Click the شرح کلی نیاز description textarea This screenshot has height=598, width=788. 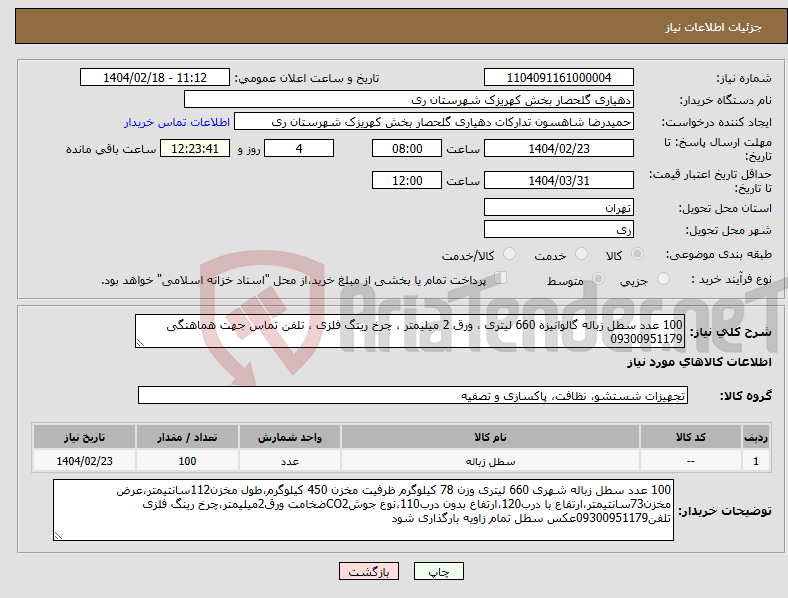[410, 331]
